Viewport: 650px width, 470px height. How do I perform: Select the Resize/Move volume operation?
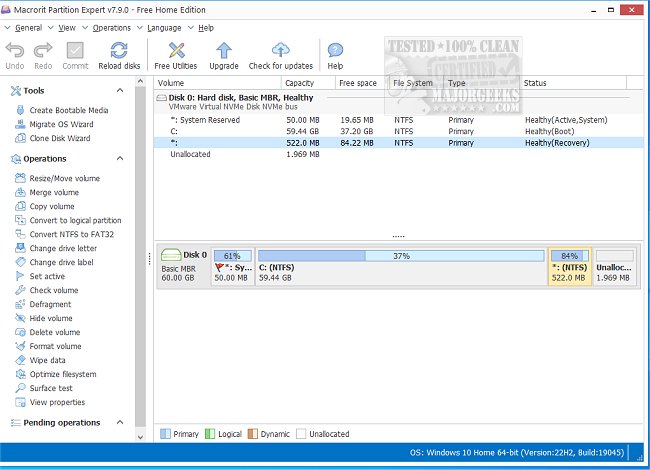(64, 178)
